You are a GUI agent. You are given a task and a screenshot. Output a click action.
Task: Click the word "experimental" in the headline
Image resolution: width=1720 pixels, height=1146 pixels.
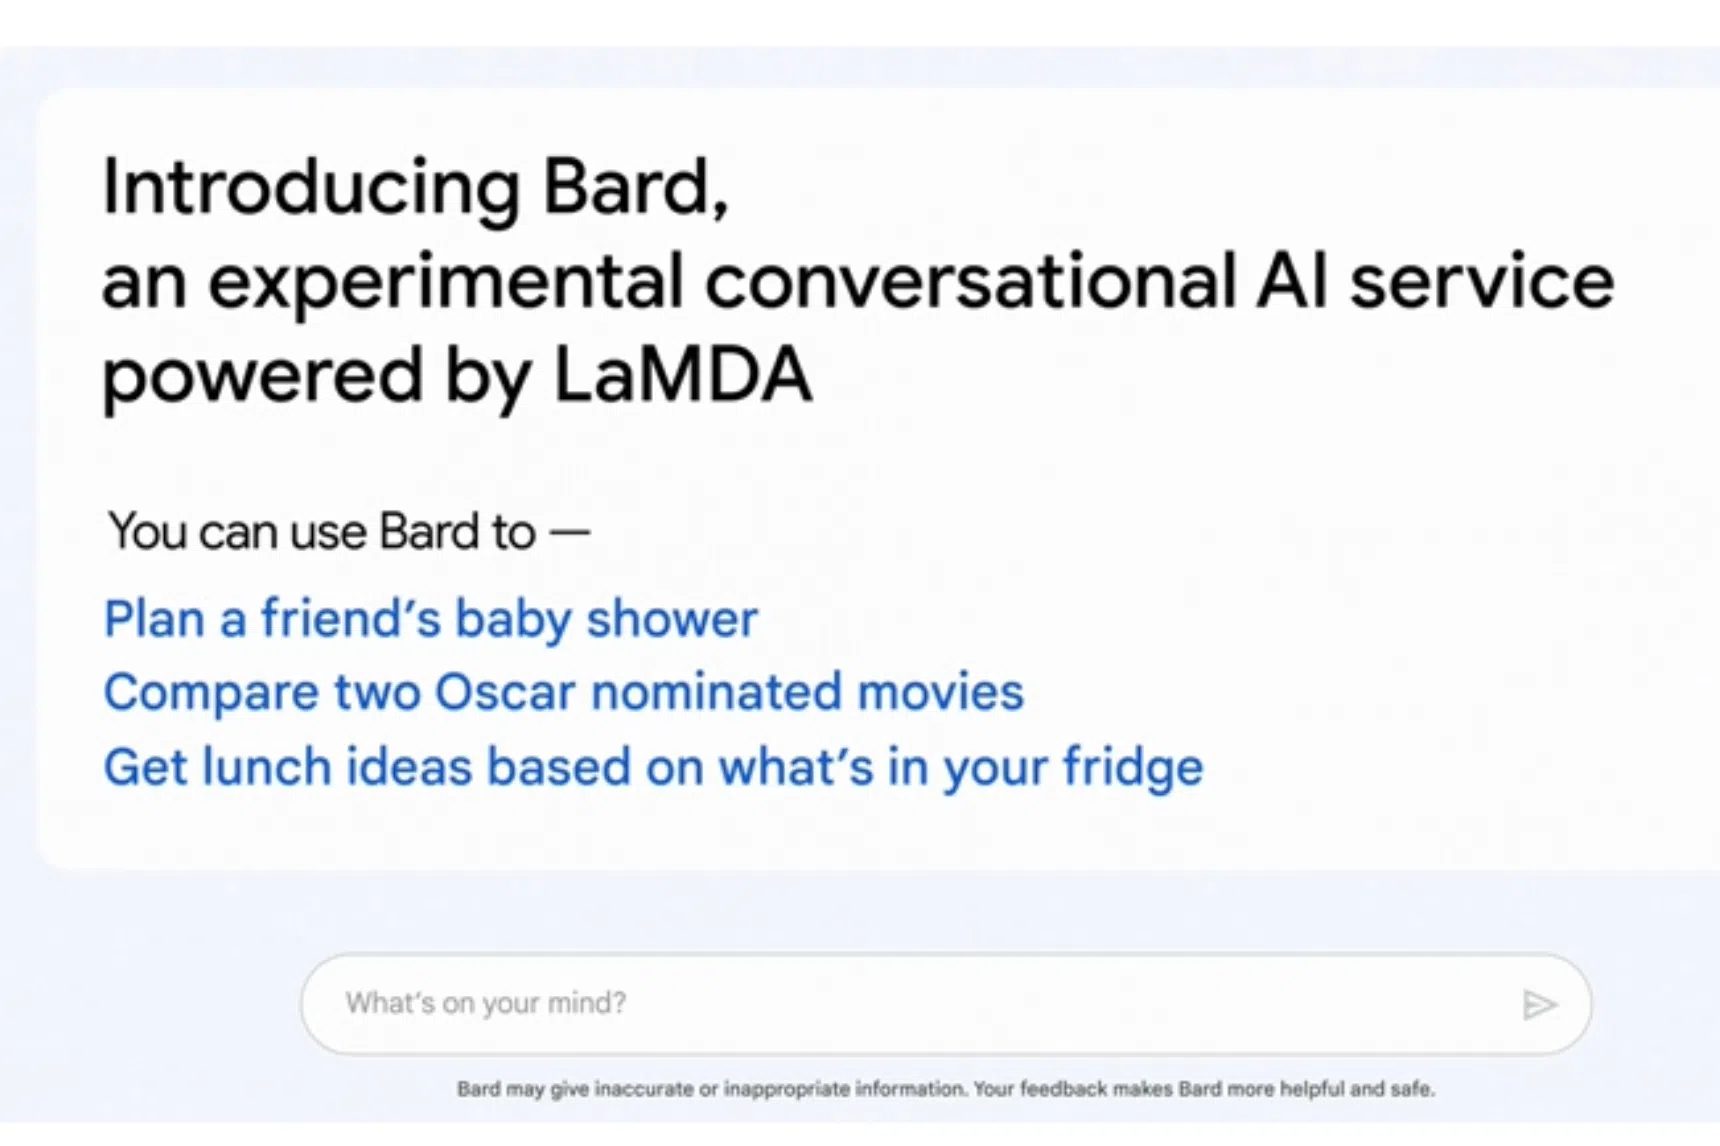445,281
